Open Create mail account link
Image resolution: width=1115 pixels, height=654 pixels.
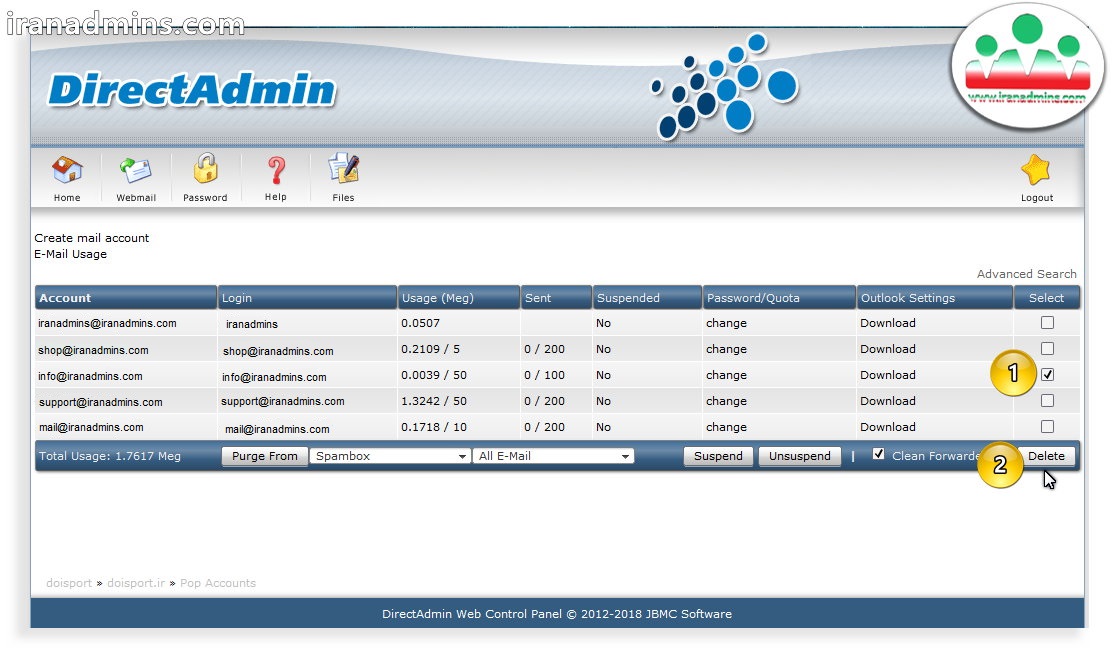(x=92, y=238)
